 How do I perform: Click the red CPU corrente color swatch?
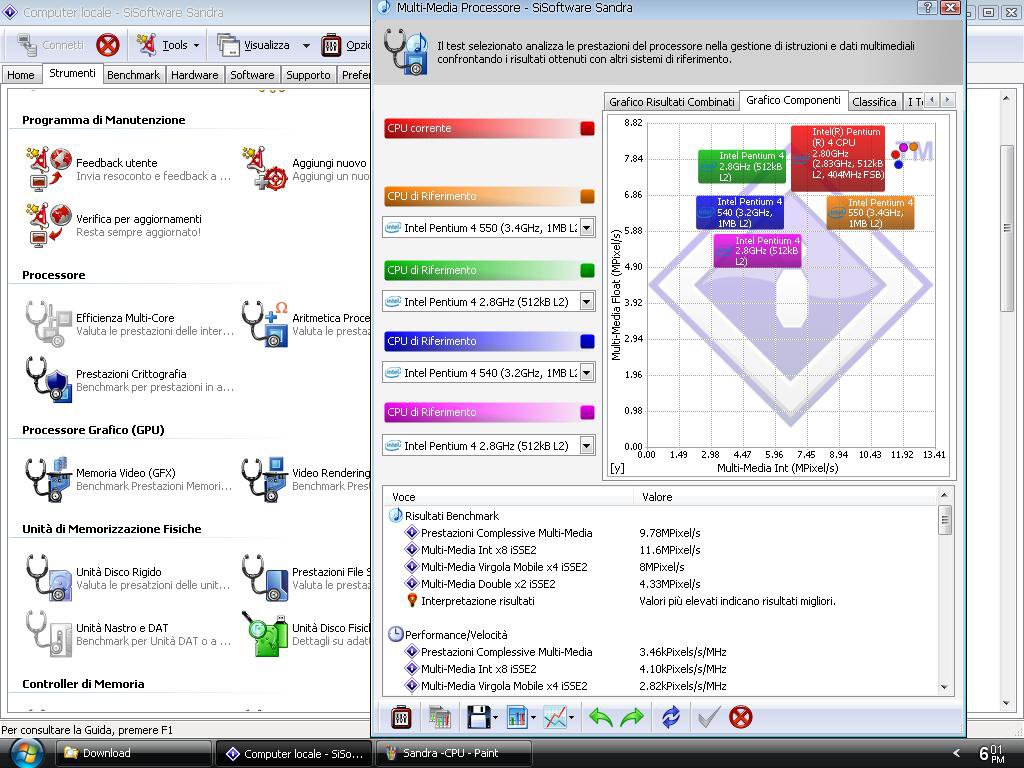[587, 128]
